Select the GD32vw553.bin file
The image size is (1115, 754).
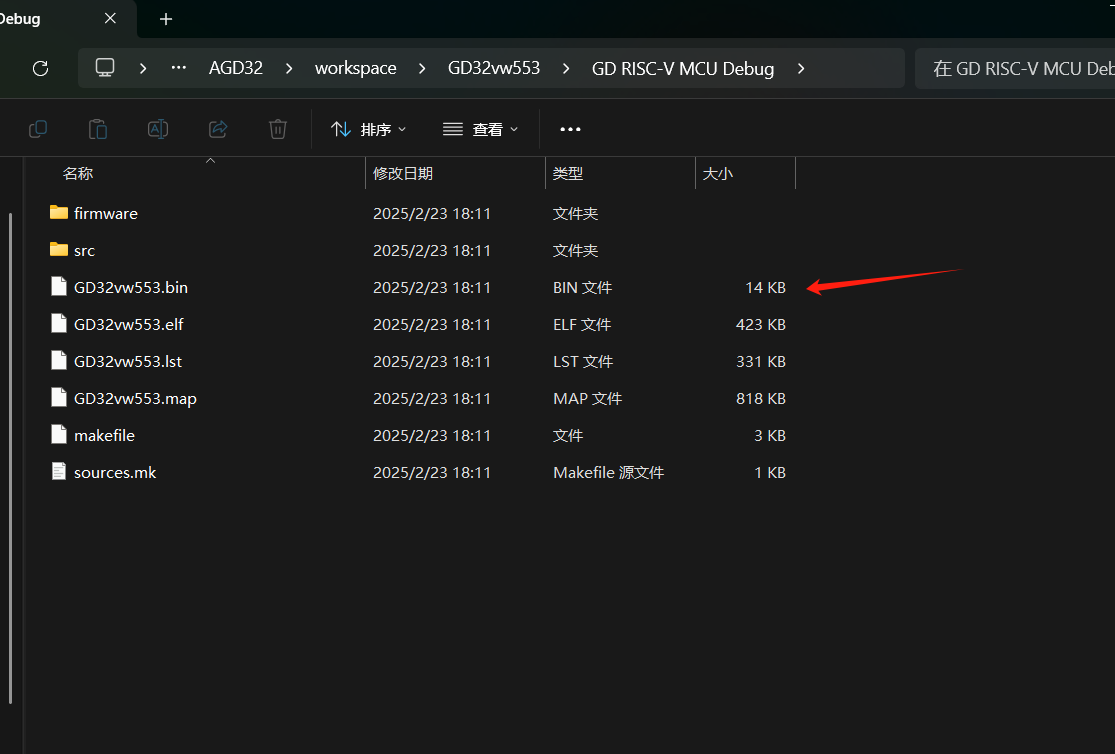point(130,287)
